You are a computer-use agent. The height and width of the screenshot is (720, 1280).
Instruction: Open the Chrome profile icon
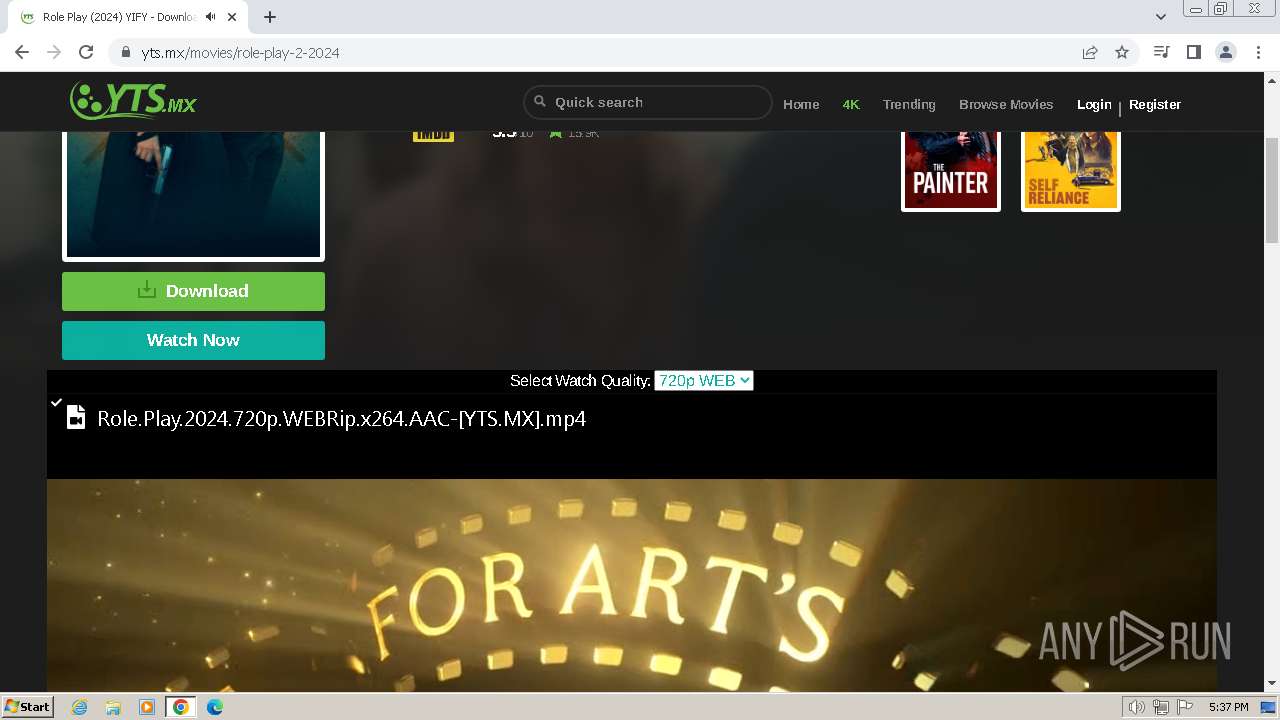click(1226, 53)
